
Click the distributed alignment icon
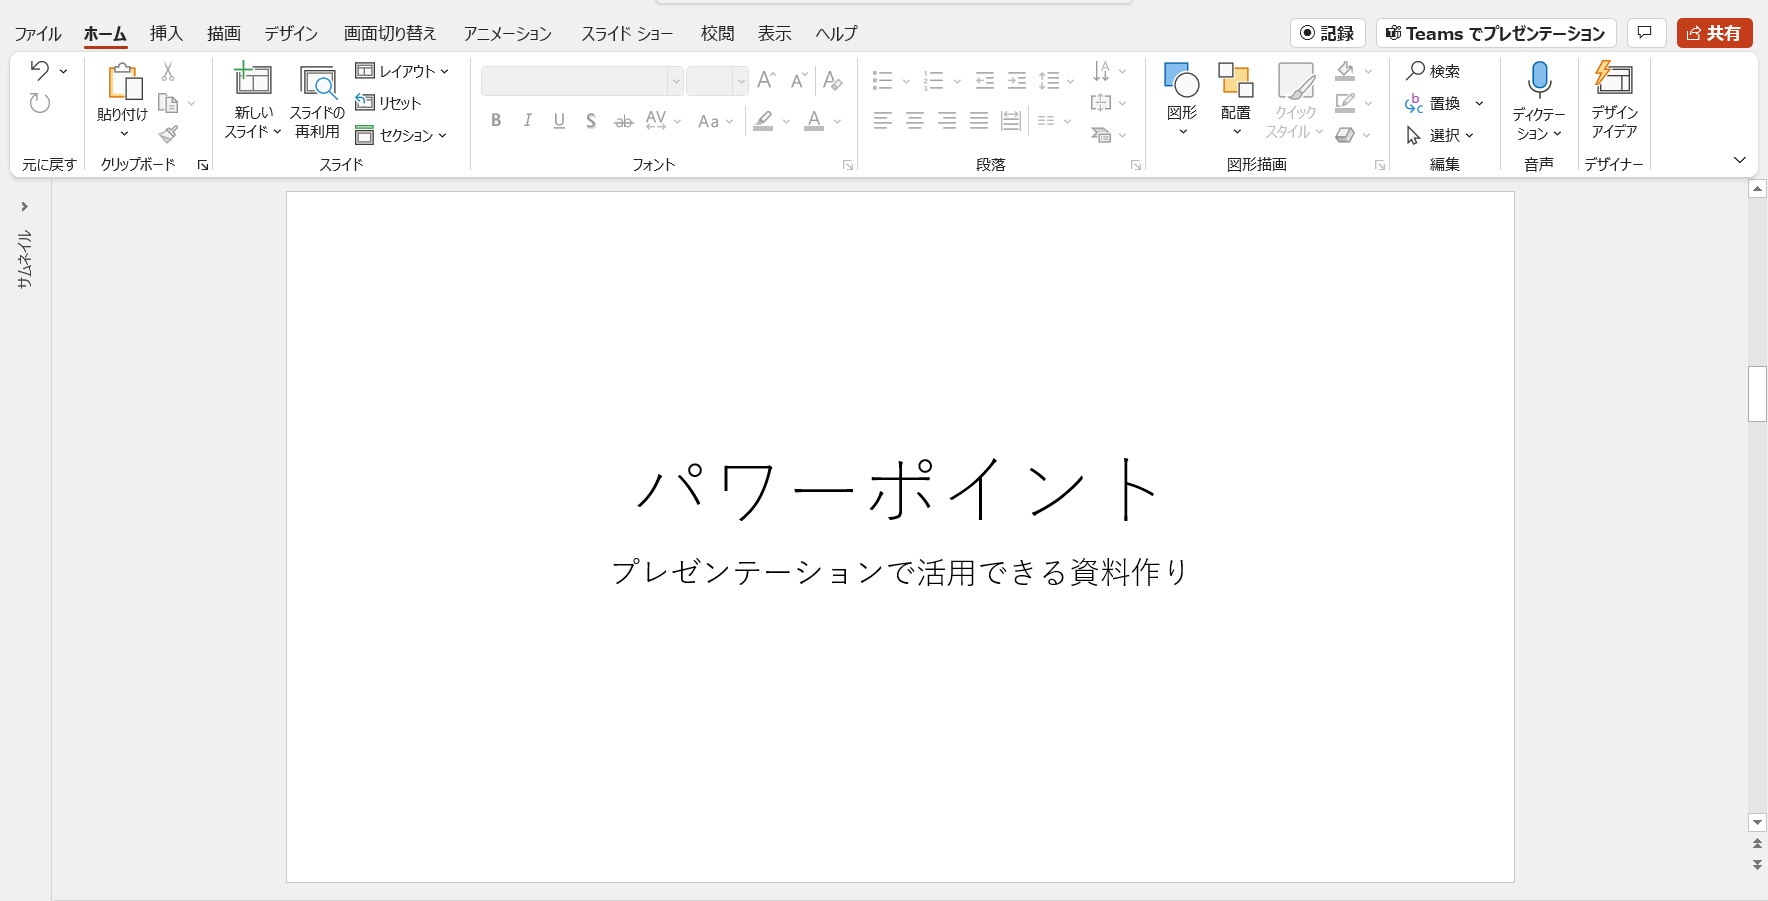point(1011,121)
